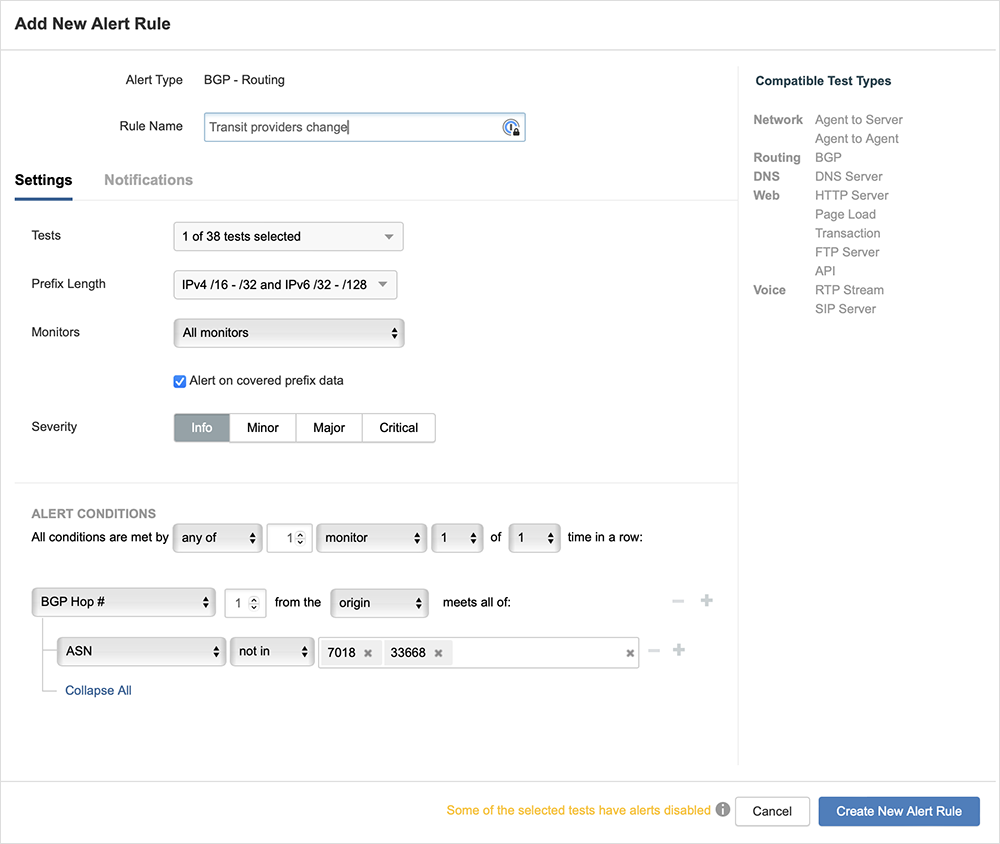Clear all ASN values with the x icon
The image size is (1000, 844).
coord(630,652)
